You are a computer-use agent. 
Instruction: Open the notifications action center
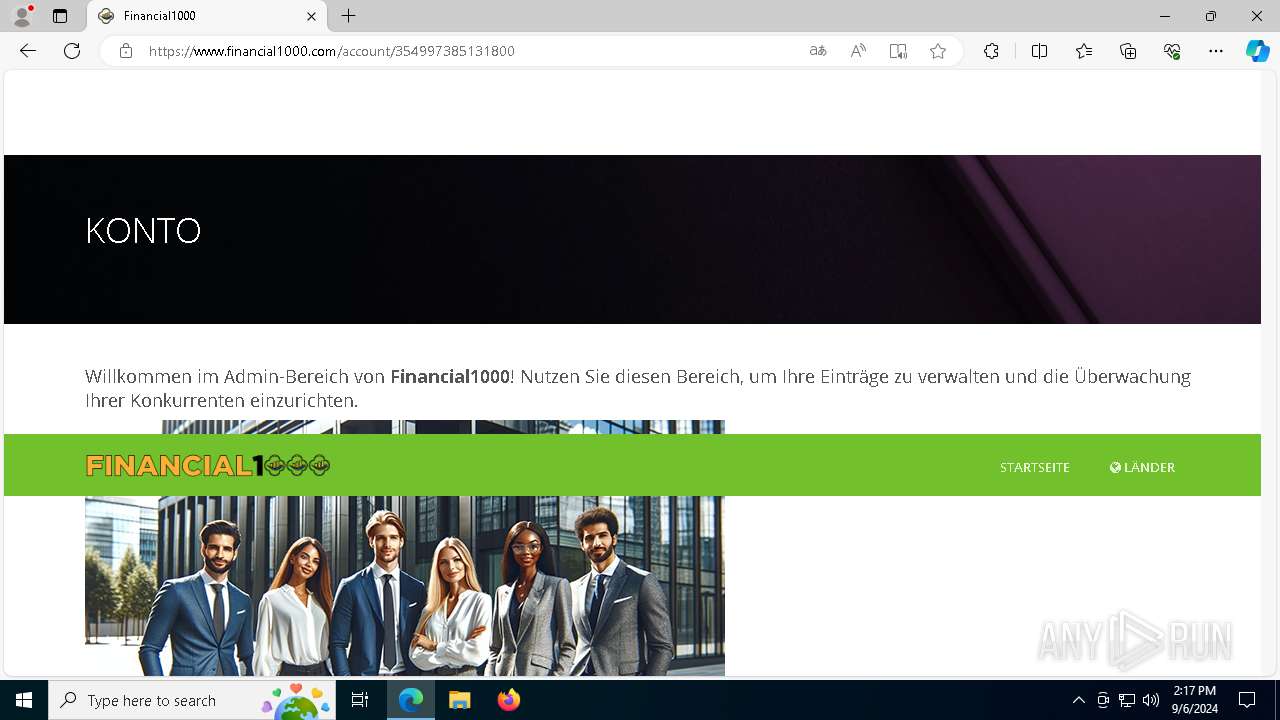[x=1247, y=700]
